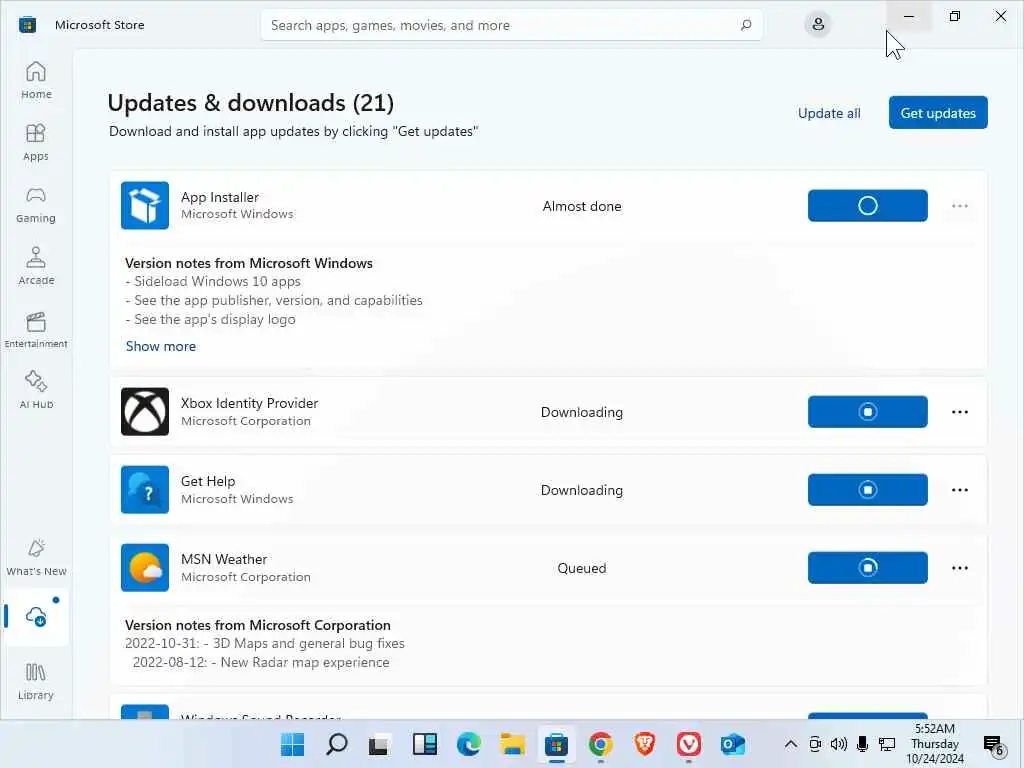Viewport: 1024px width, 768px height.
Task: Click the search magnifier icon in search box
Action: click(746, 25)
